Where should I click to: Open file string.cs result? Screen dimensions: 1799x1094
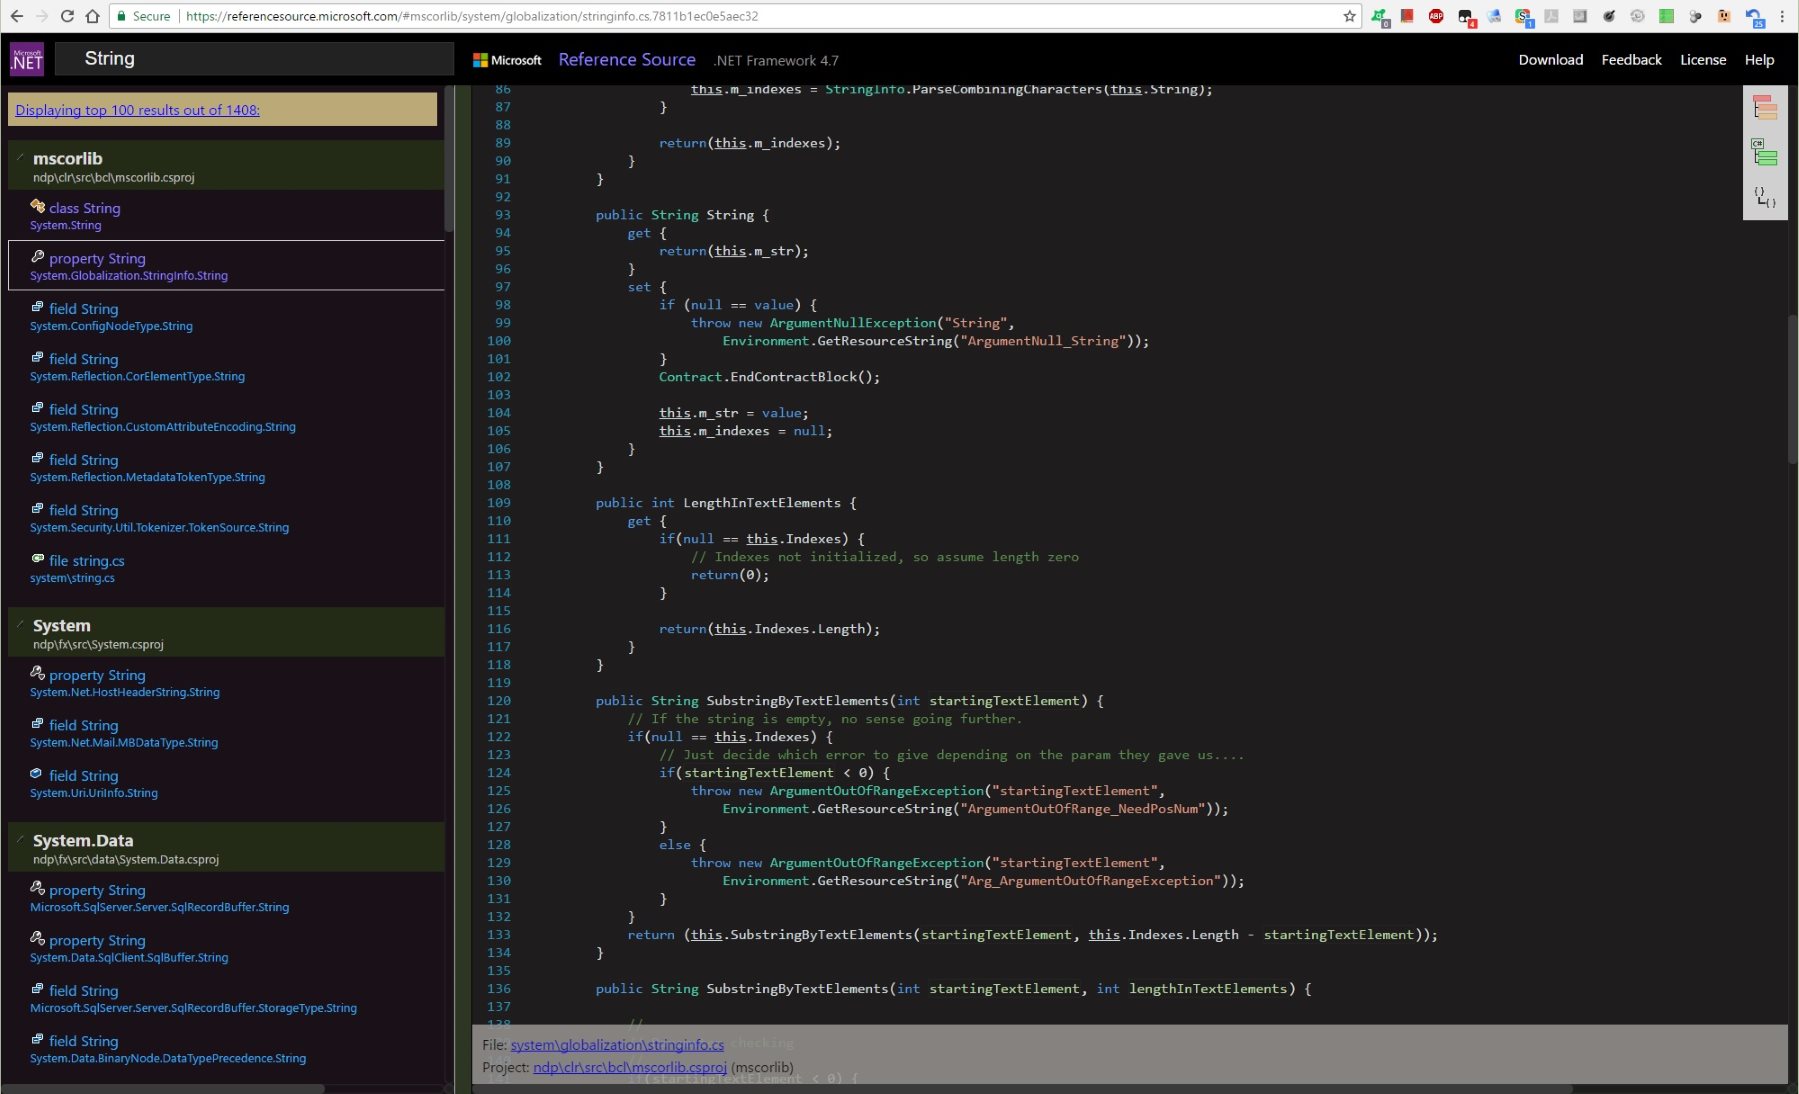click(x=226, y=568)
